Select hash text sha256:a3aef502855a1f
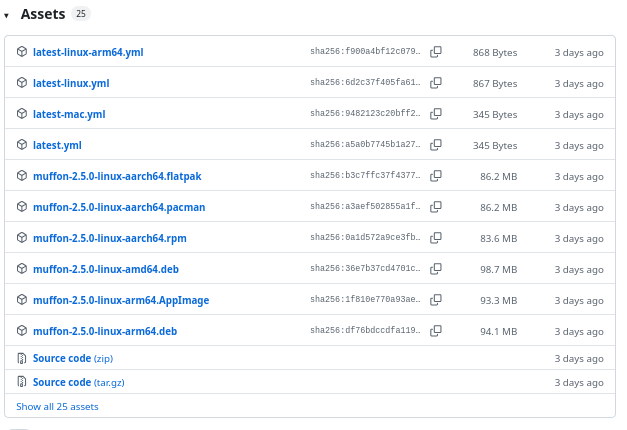The width and height of the screenshot is (627, 430). [x=365, y=206]
